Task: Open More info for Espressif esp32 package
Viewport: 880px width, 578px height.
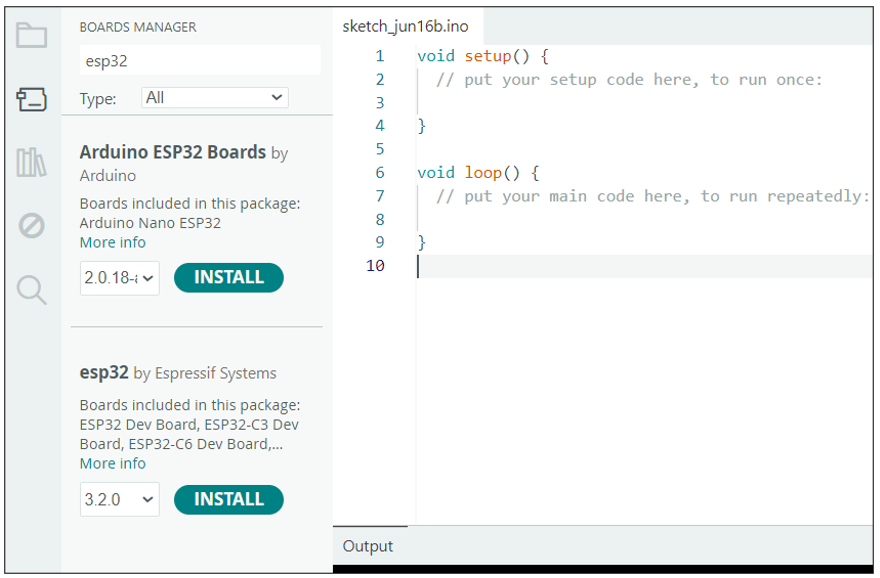Action: (113, 464)
